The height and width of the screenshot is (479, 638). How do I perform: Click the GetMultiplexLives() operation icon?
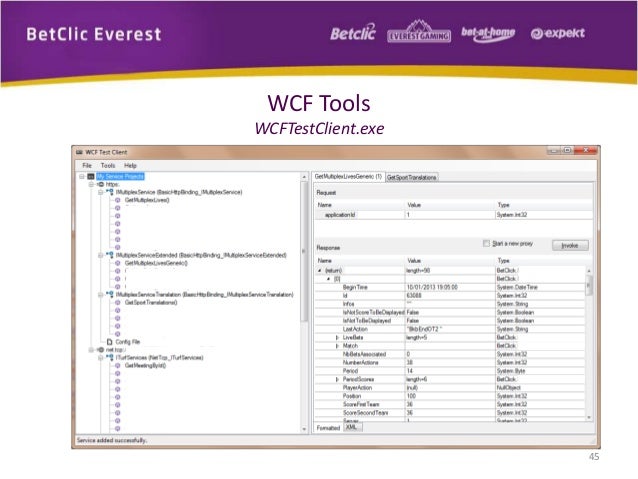click(x=118, y=200)
